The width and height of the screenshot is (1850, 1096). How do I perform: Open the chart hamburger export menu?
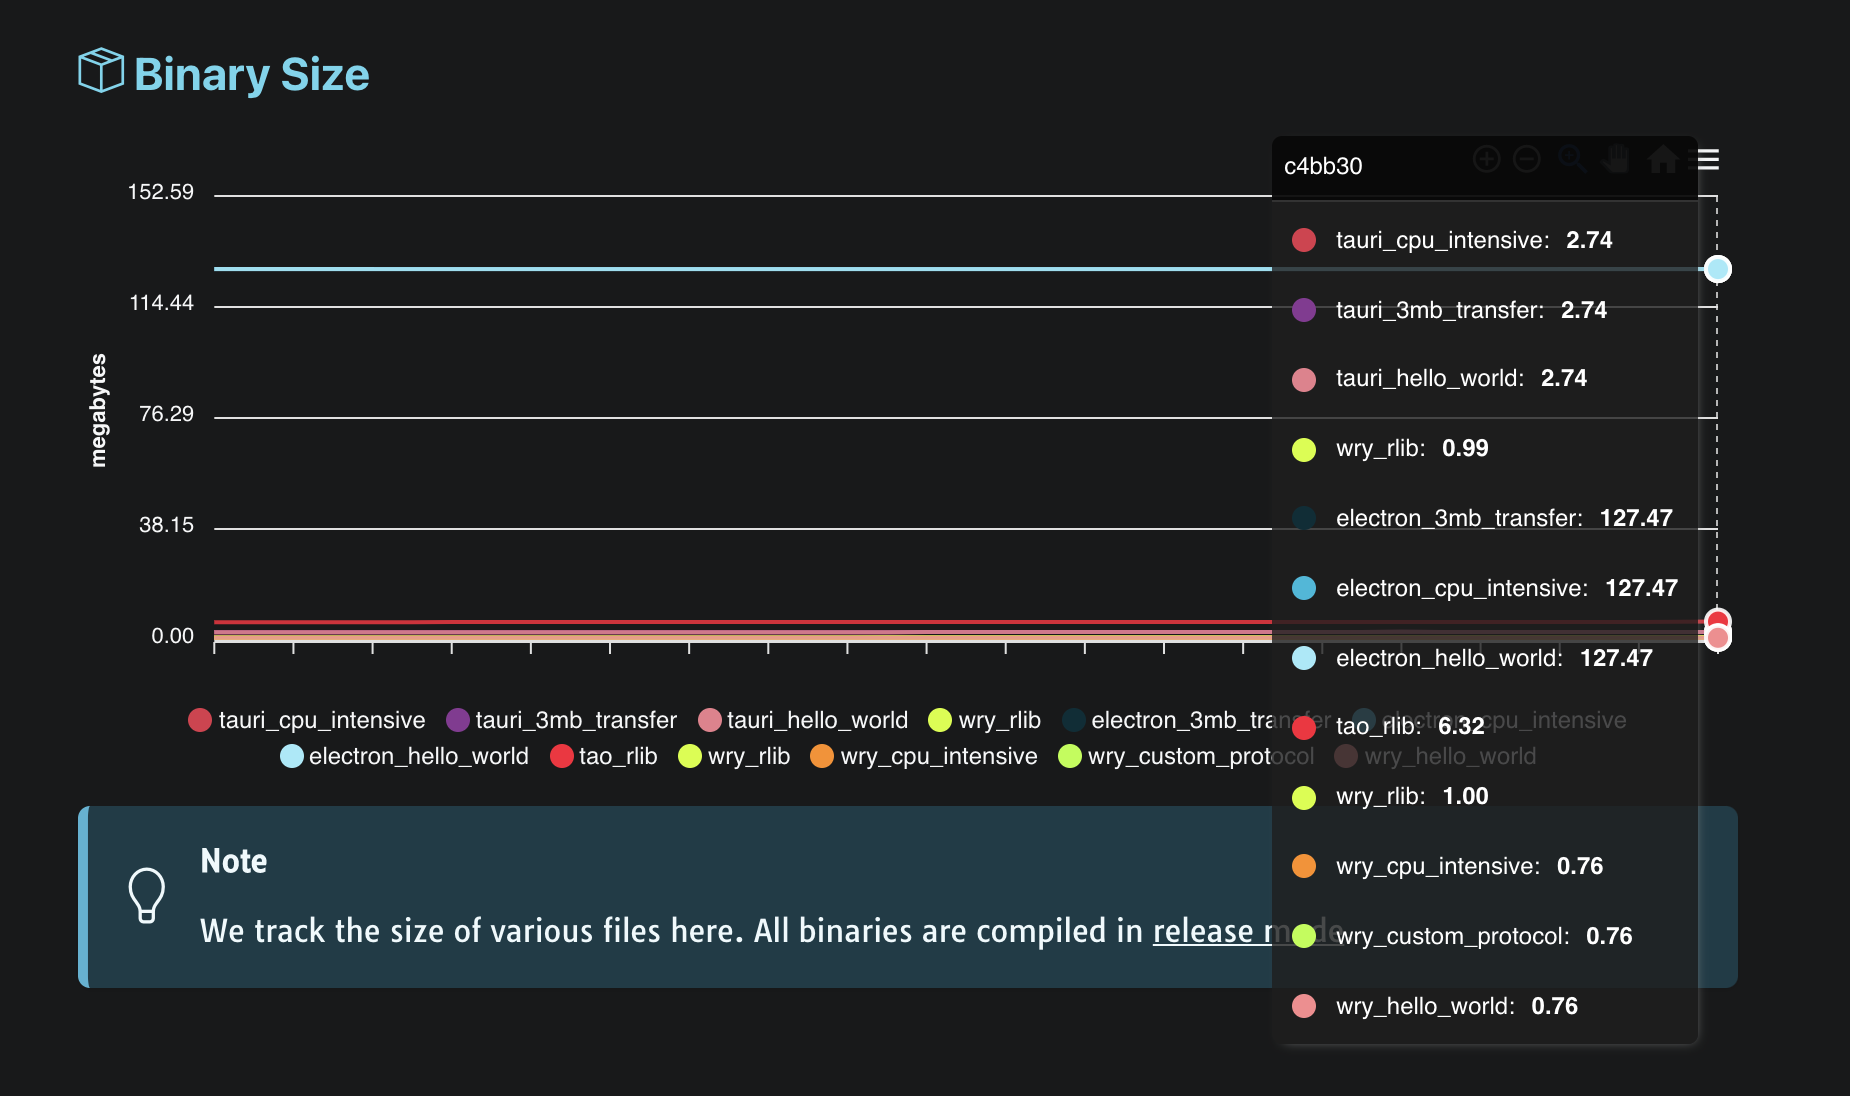pyautogui.click(x=1708, y=160)
